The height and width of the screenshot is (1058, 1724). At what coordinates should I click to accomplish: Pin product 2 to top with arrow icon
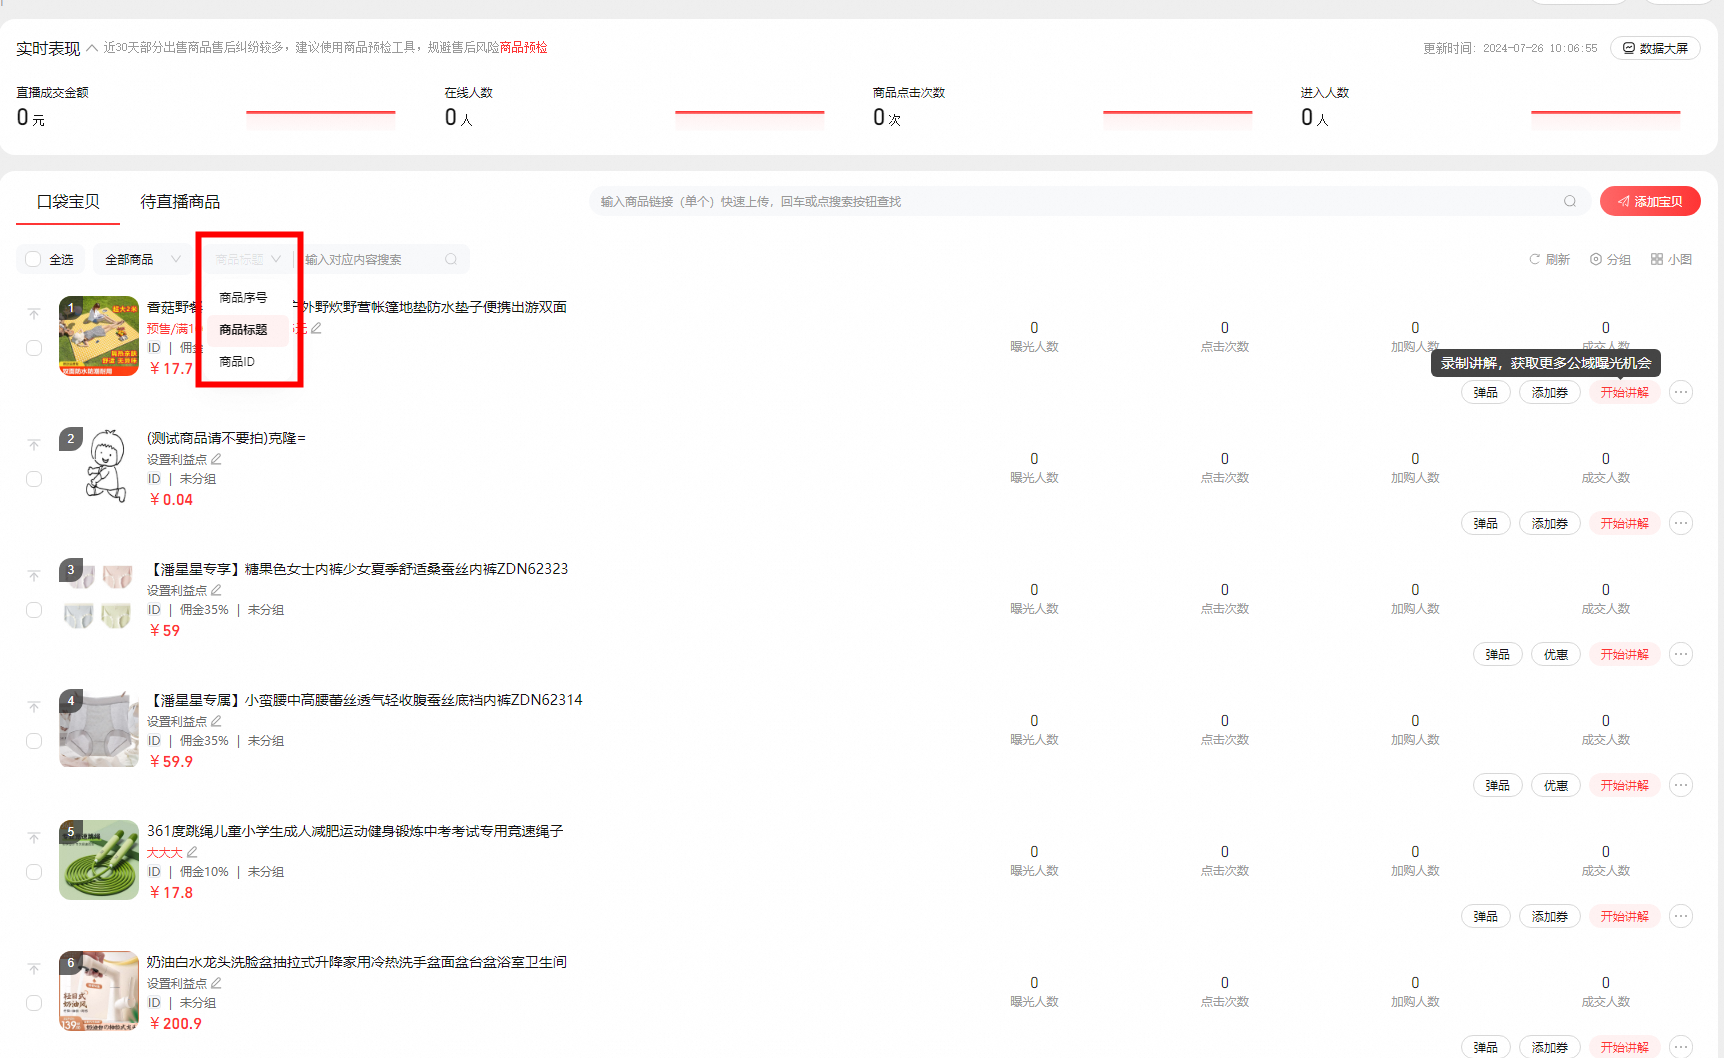pyautogui.click(x=34, y=445)
